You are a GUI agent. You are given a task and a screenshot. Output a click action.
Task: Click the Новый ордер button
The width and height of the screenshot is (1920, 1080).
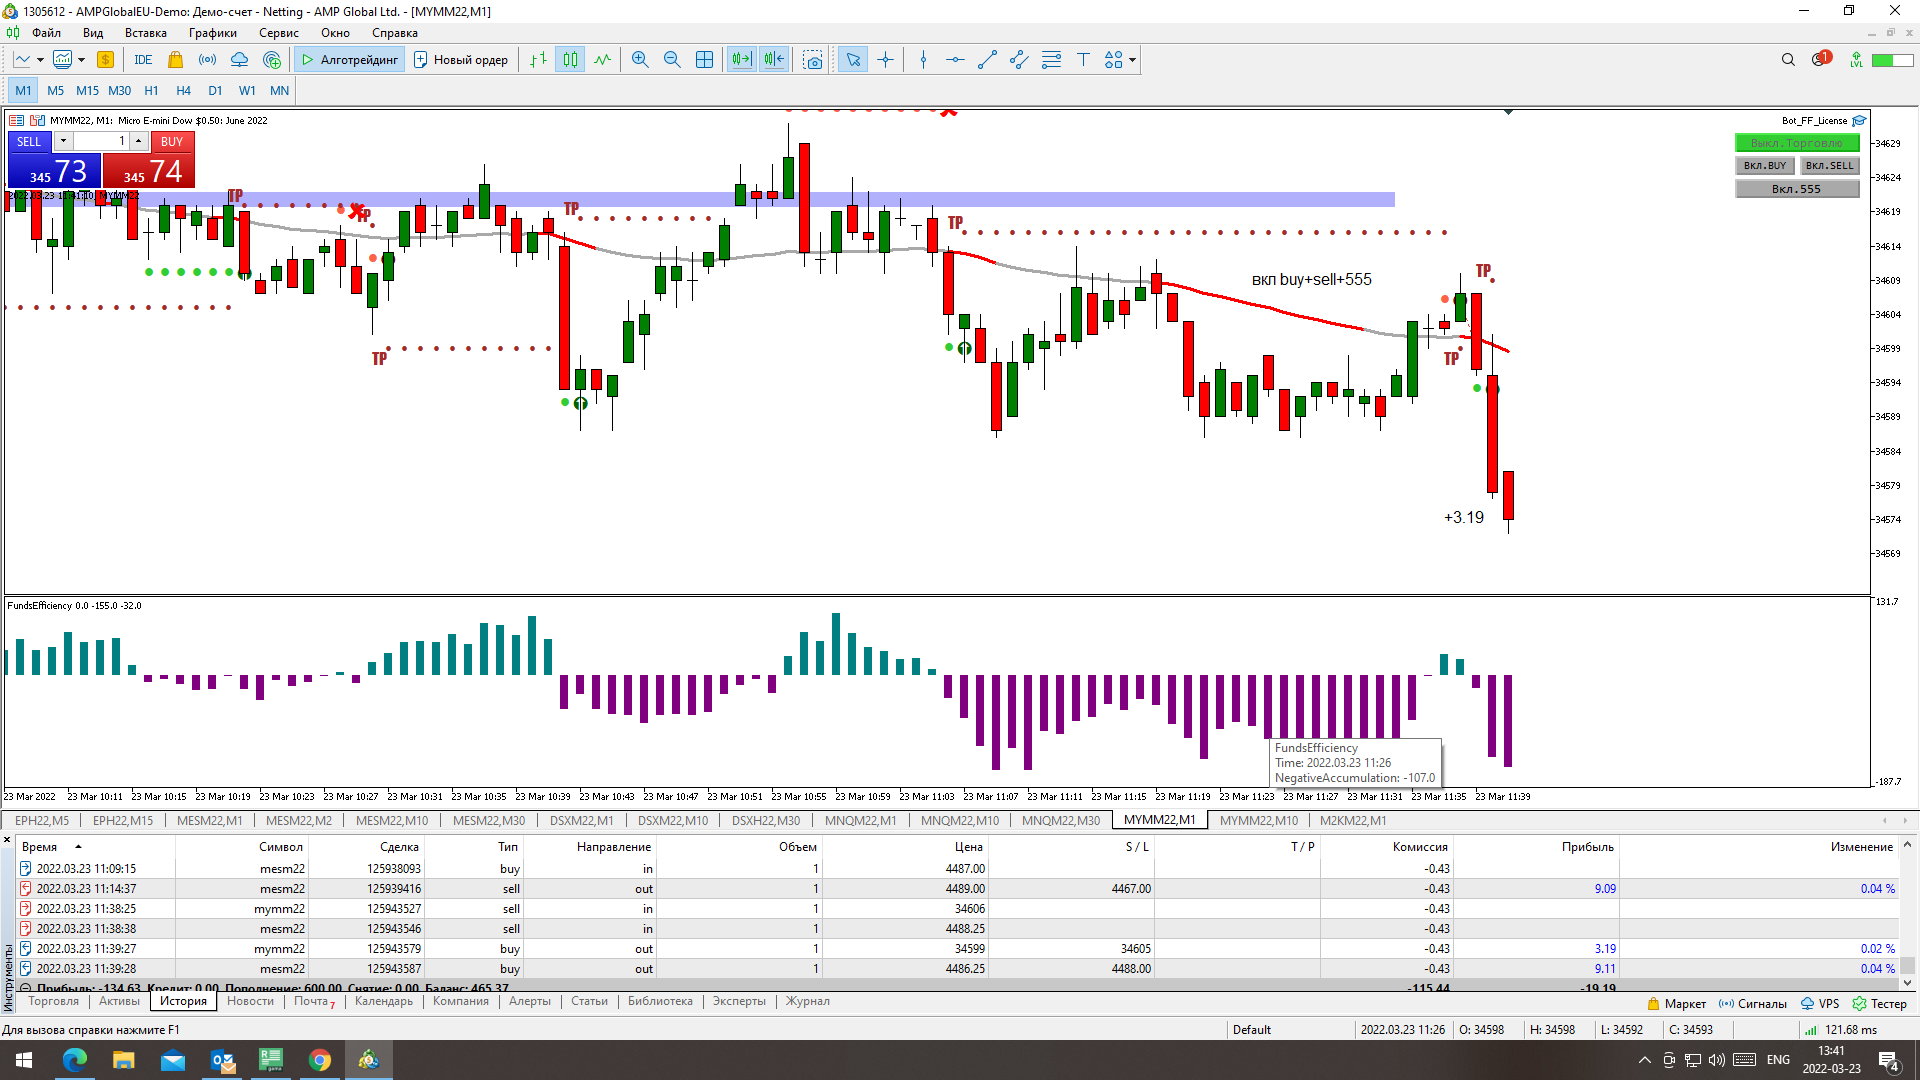pos(461,60)
